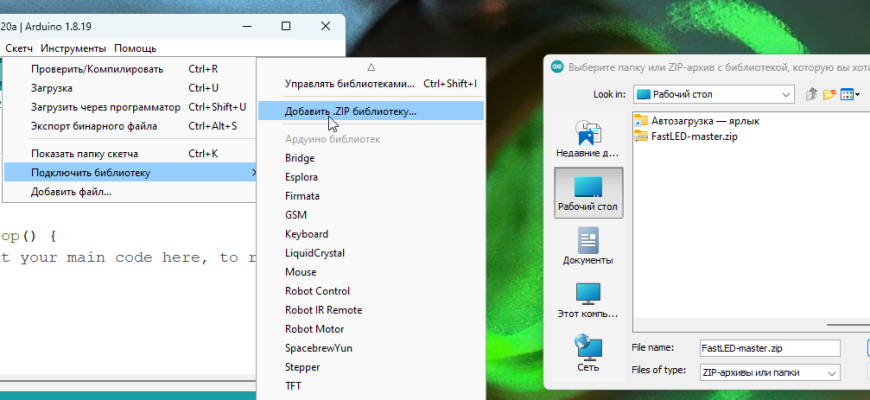Open Документы in the places sidebar
This screenshot has height=400, width=870.
click(588, 247)
